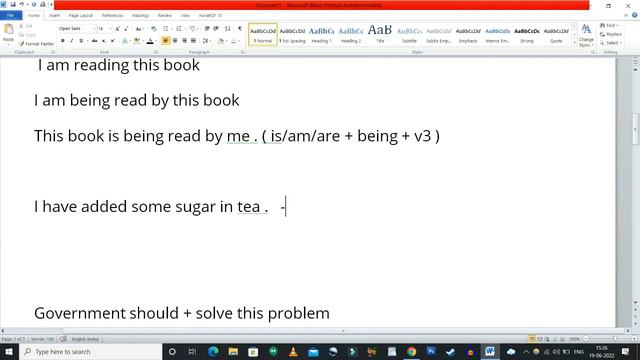Viewport: 640px width, 360px height.
Task: Switch to Page Layout tab
Action: (x=80, y=16)
